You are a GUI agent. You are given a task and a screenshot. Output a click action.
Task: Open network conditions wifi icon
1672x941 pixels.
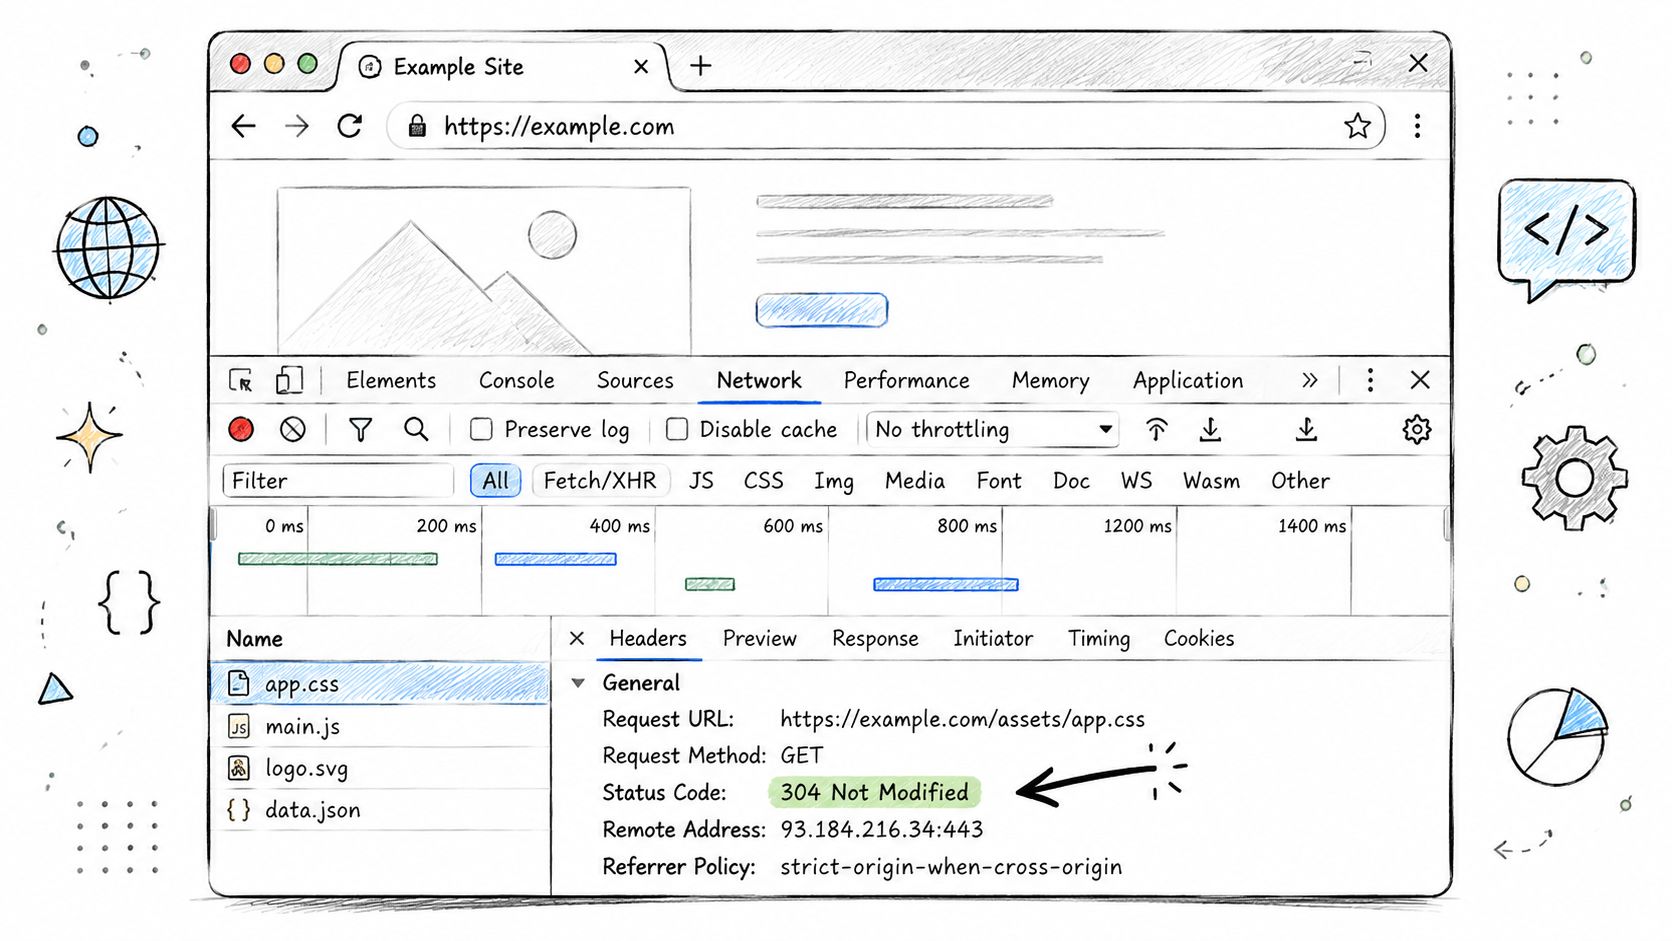point(1156,430)
